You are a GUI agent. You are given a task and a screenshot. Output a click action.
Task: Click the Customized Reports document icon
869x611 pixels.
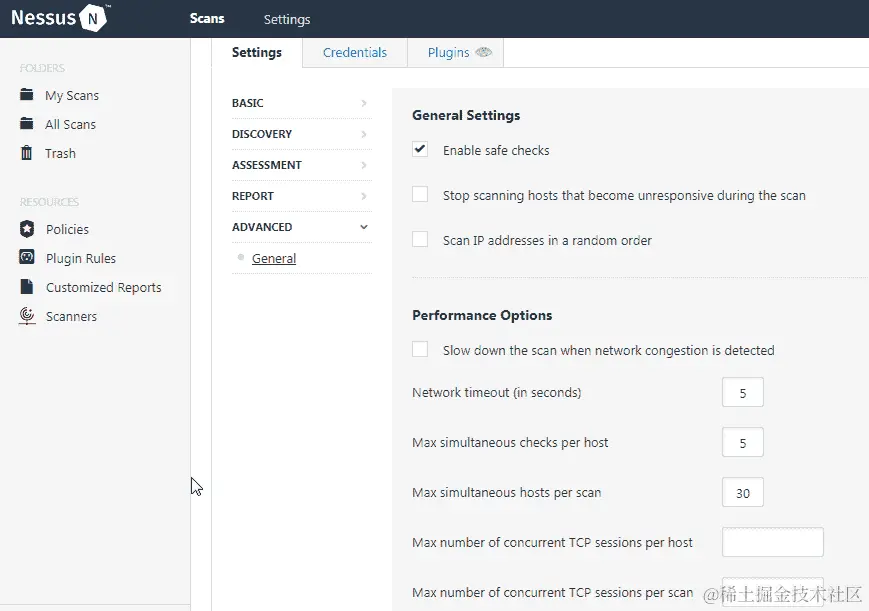click(x=27, y=287)
